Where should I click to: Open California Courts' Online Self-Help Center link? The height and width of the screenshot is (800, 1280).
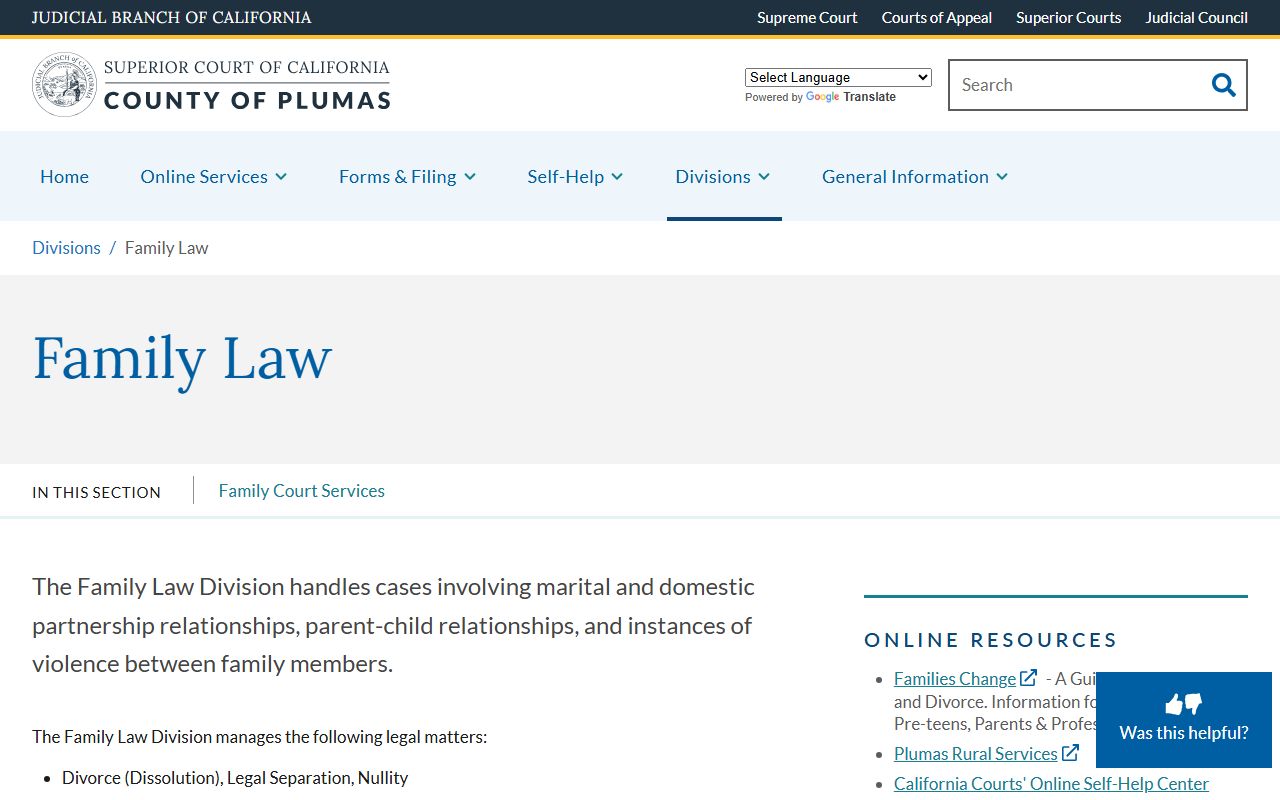[x=1051, y=783]
